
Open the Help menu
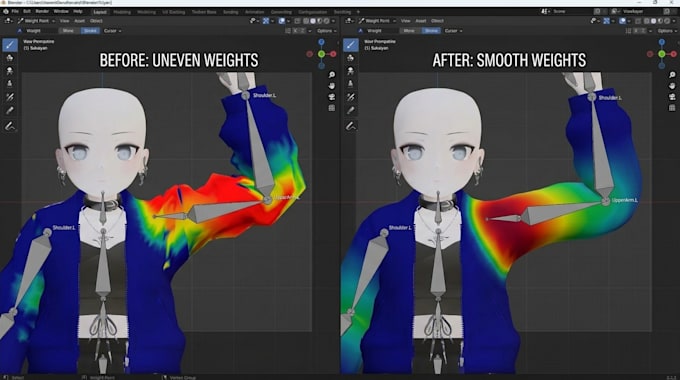click(x=78, y=11)
